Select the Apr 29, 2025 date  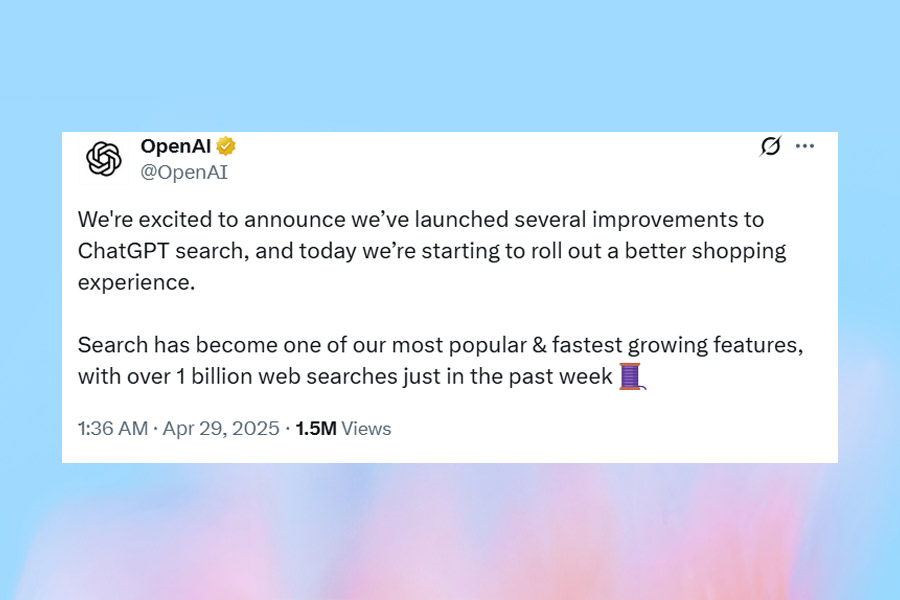pyautogui.click(x=220, y=429)
